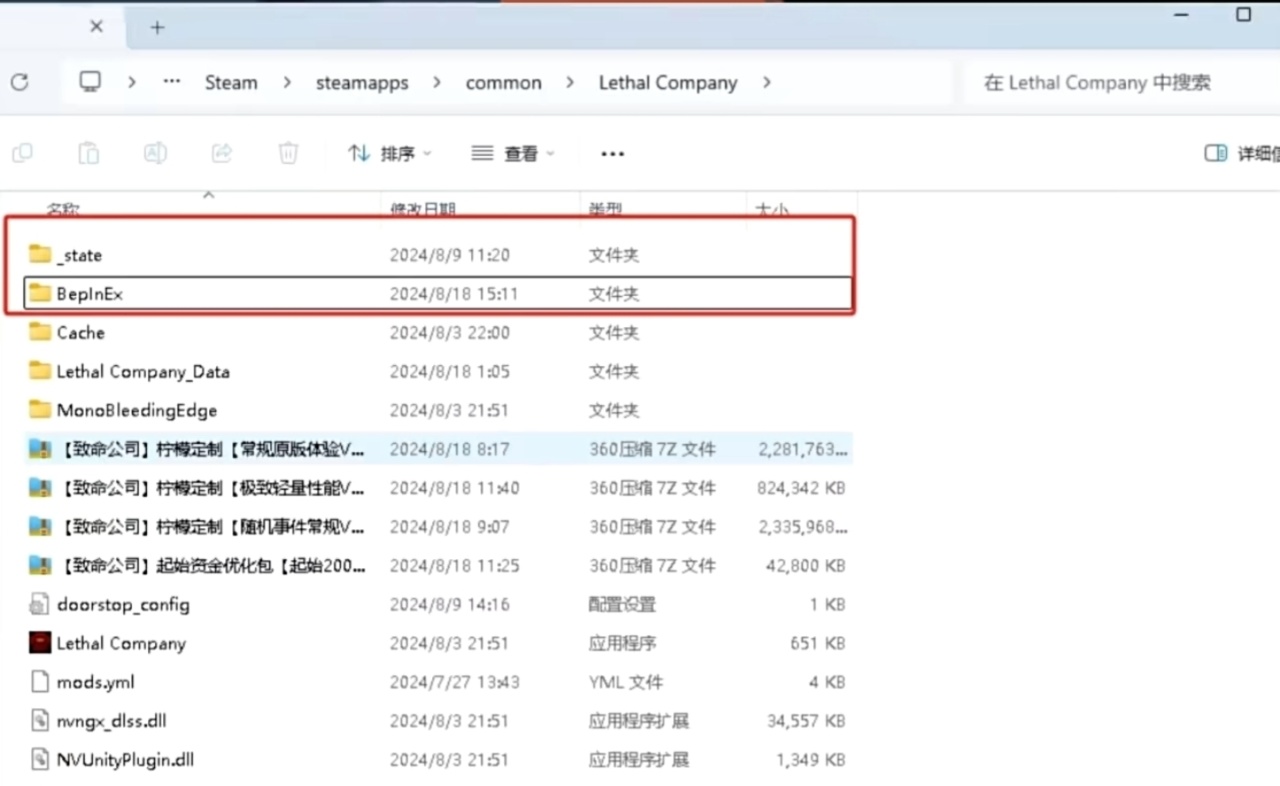Open the 查看 view dropdown
1280x786 pixels.
point(513,154)
